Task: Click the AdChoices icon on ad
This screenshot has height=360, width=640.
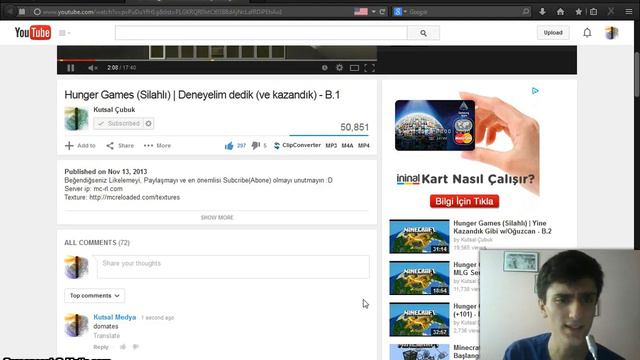Action: tap(535, 91)
